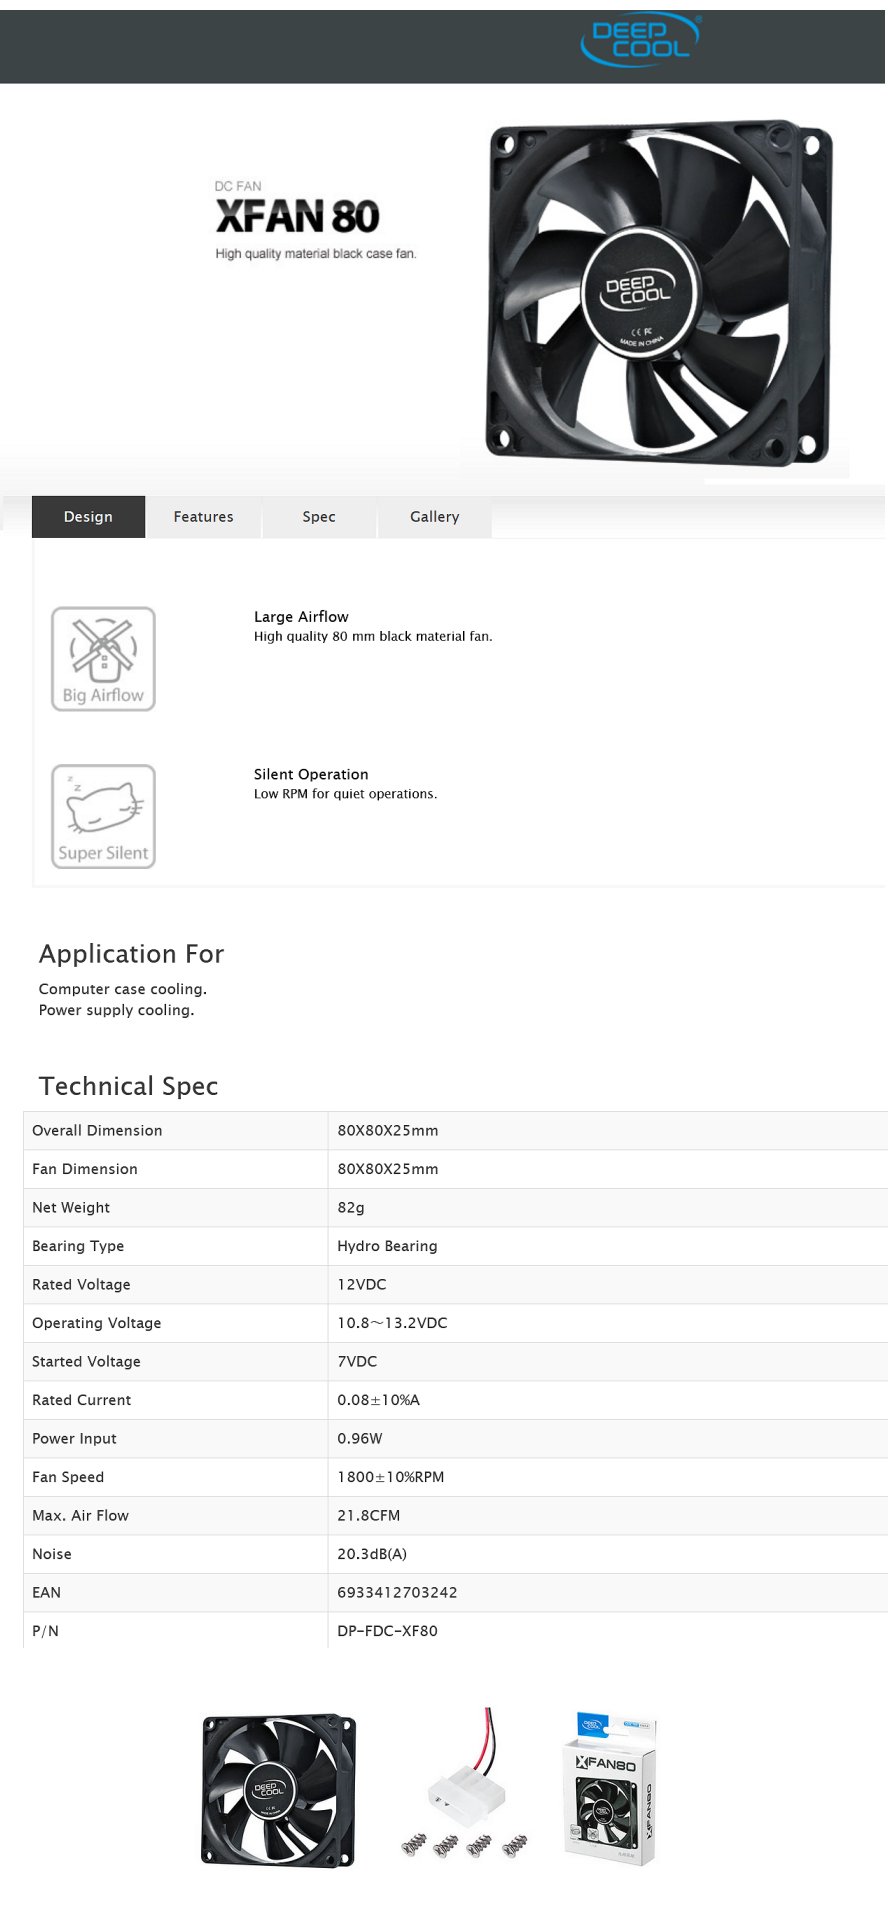The image size is (888, 1916).
Task: Click the large XFAN 80 product image
Action: coord(659,293)
